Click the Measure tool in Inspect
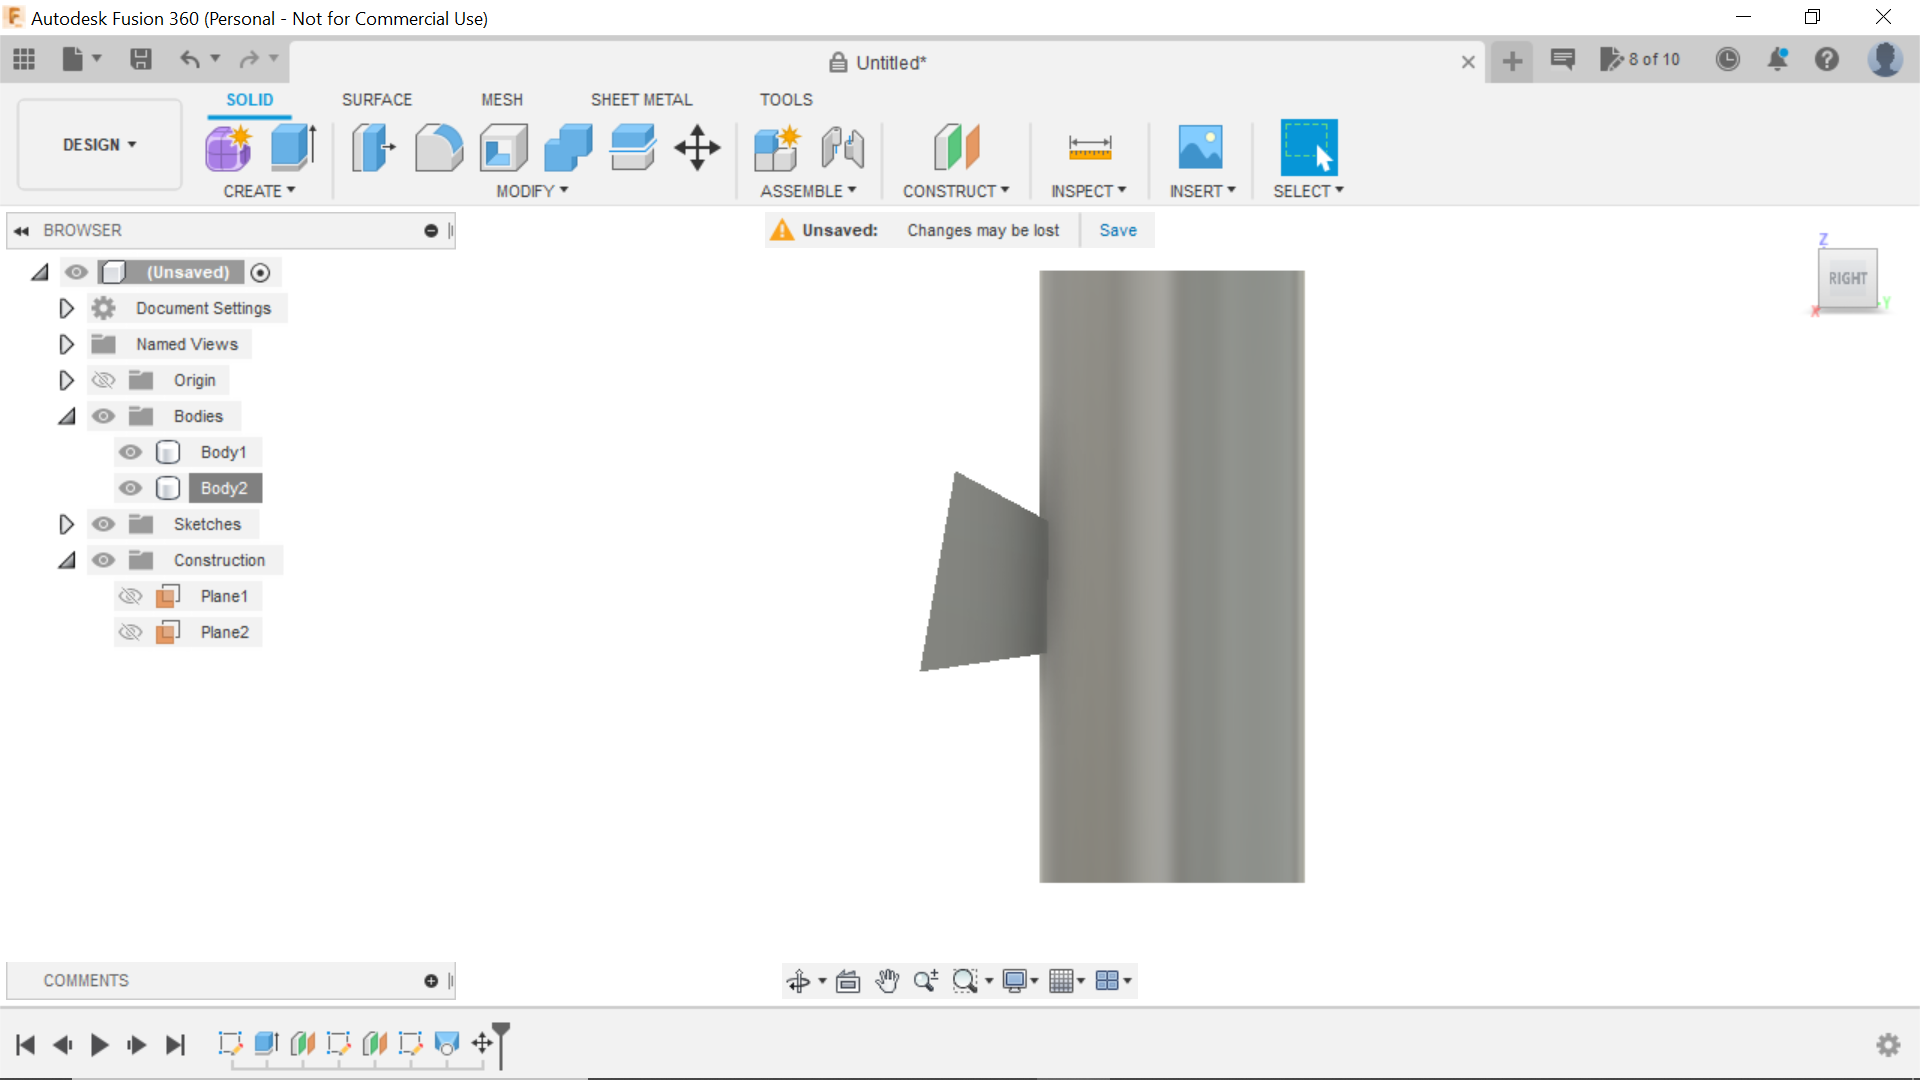 point(1089,146)
